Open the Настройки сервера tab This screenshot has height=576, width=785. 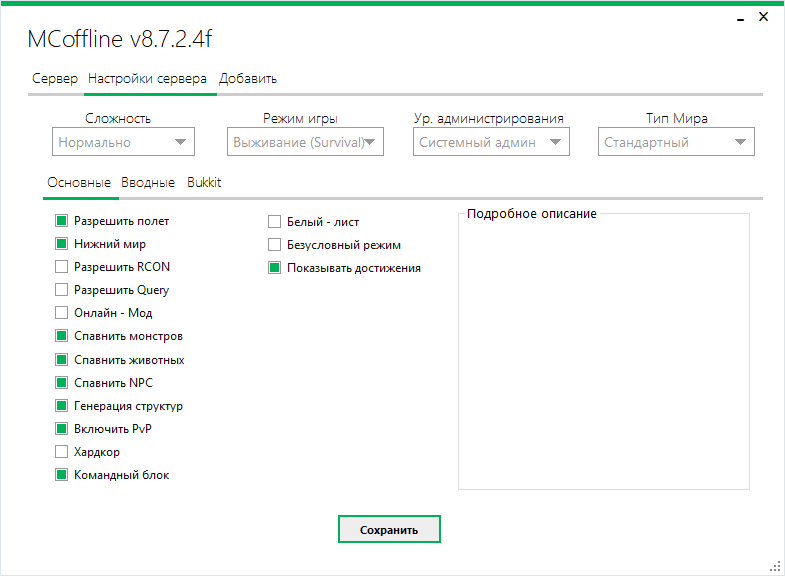coord(147,79)
